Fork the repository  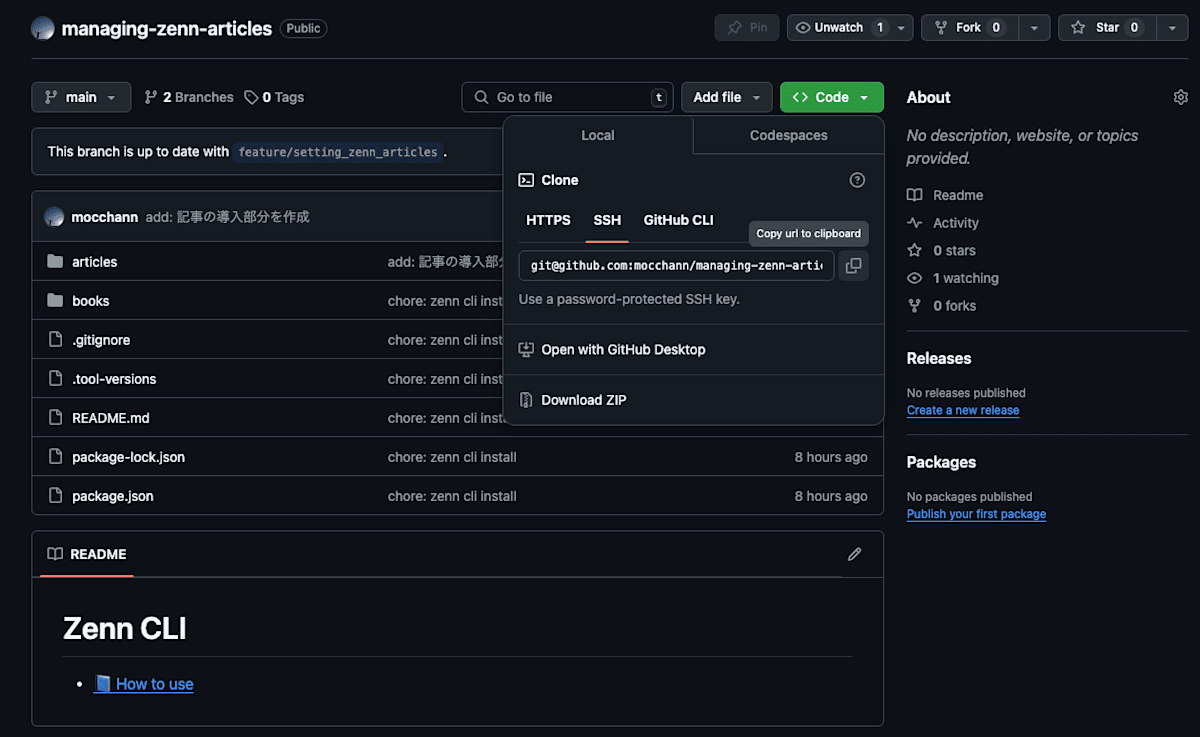point(969,28)
